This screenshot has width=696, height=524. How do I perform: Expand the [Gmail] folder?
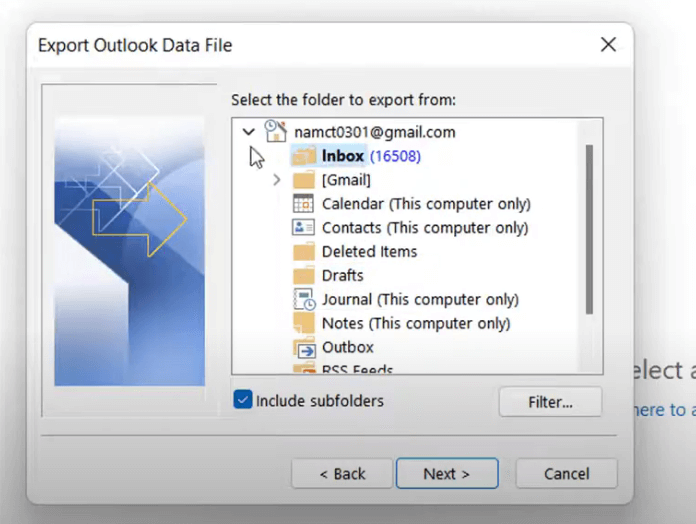tap(277, 180)
